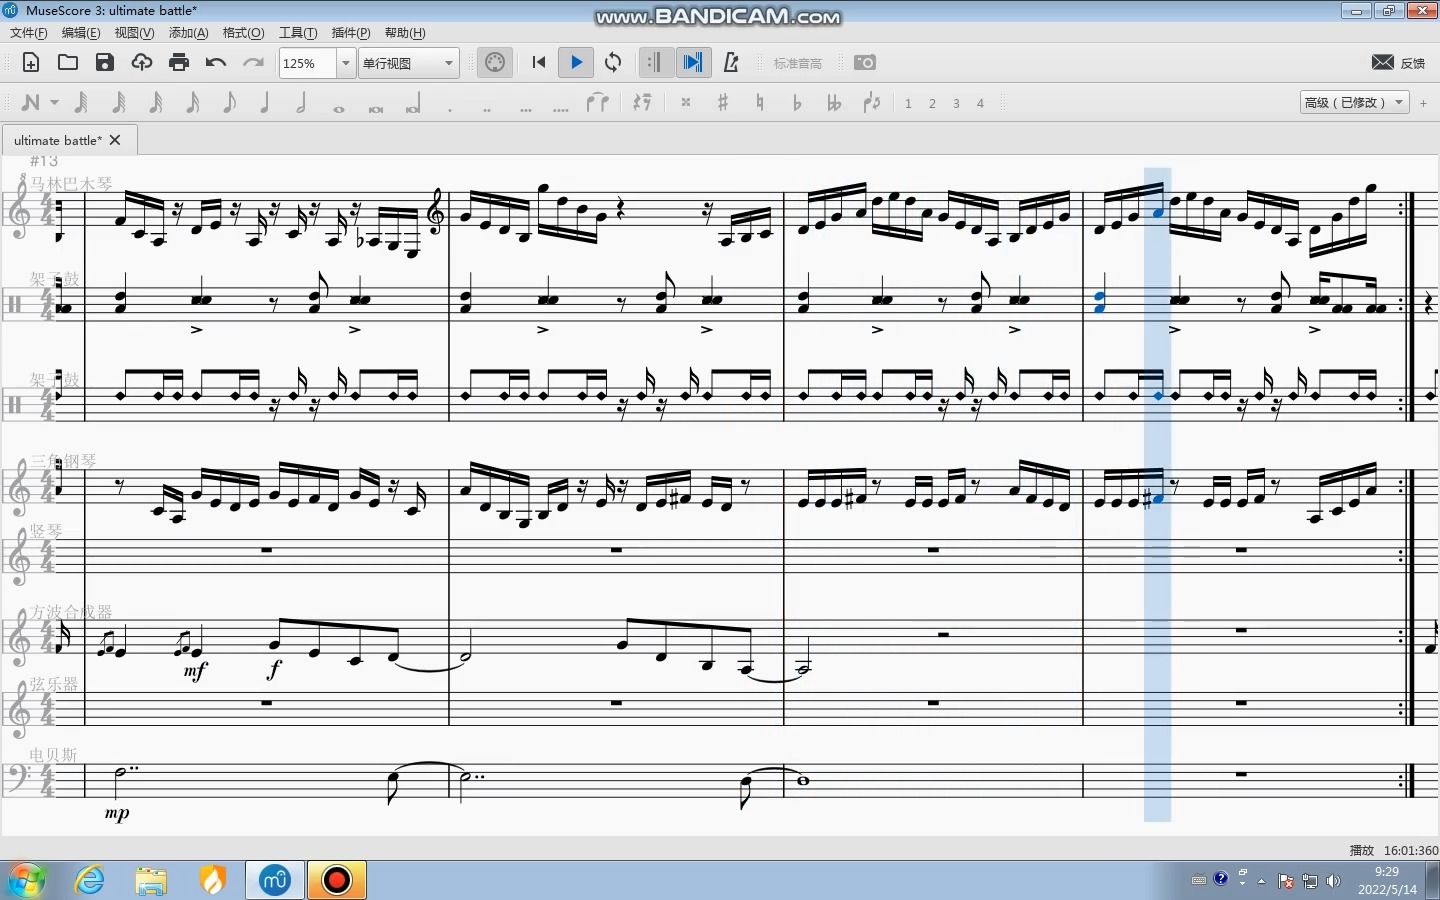Switch to voice 3
This screenshot has height=900, width=1440.
[x=956, y=103]
